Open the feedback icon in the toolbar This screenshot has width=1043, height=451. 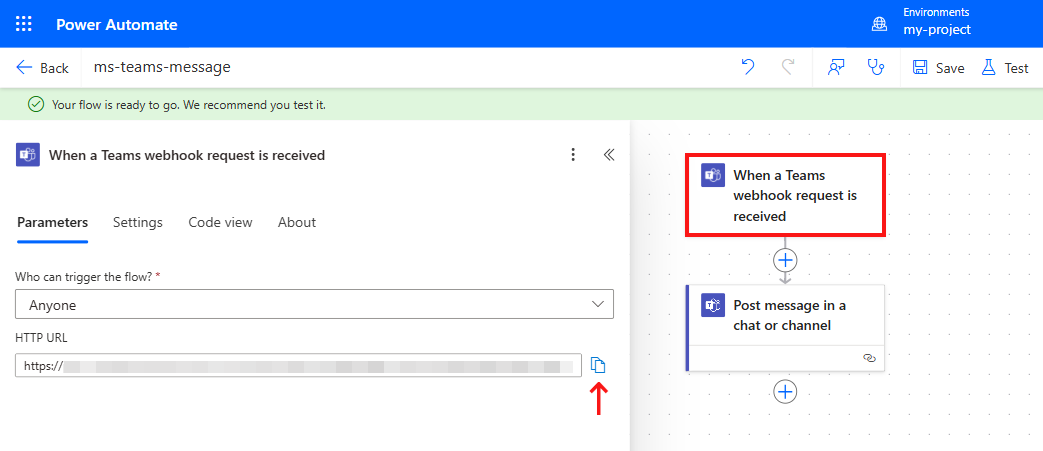pos(836,67)
